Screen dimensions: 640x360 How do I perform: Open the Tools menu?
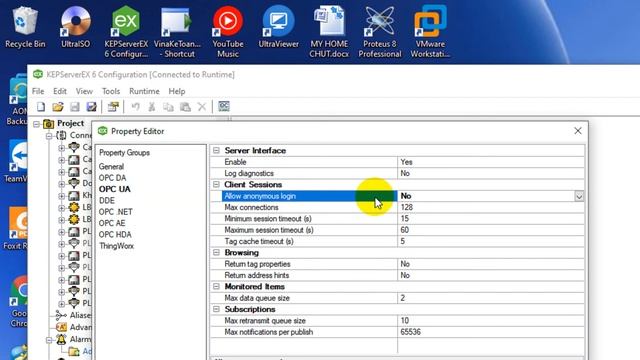pos(111,91)
